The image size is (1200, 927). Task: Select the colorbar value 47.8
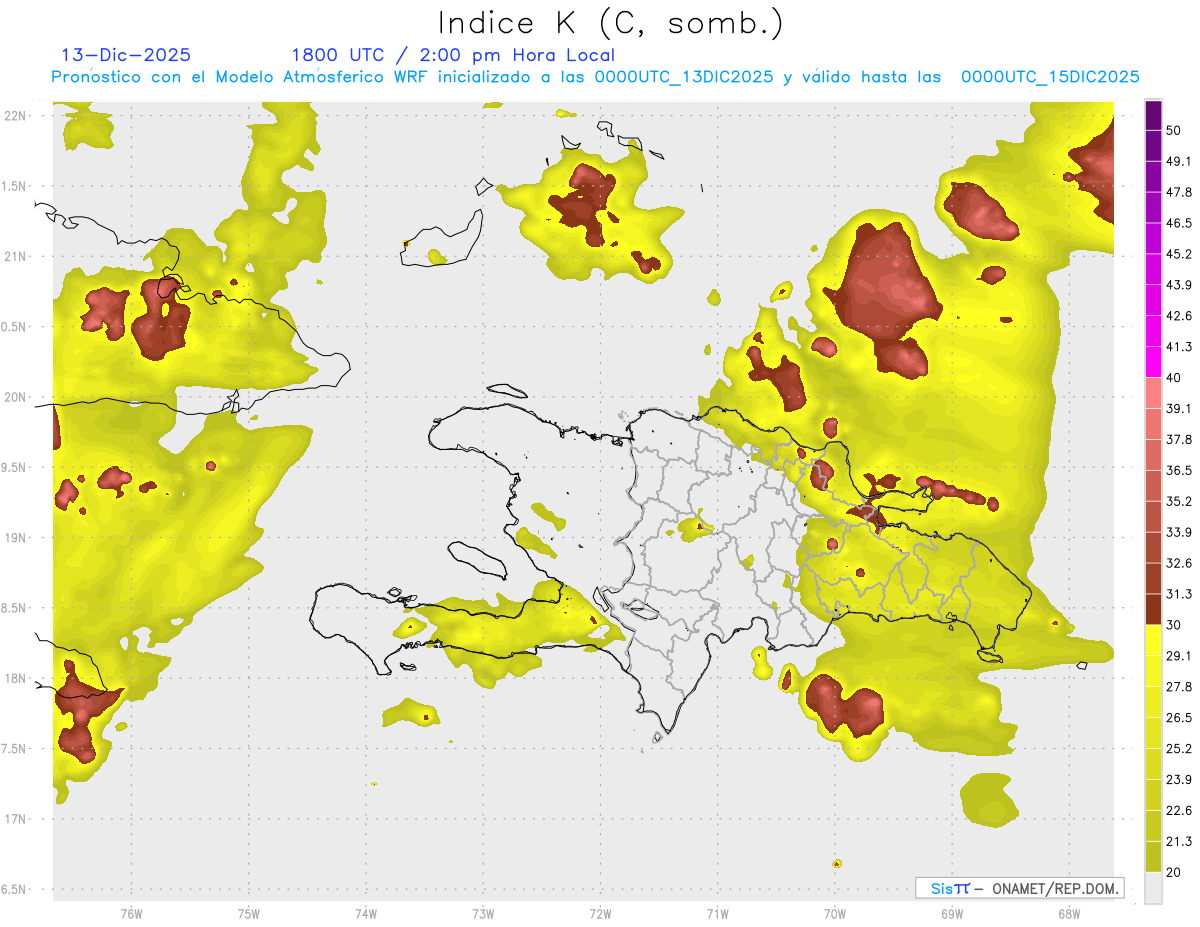[1179, 192]
